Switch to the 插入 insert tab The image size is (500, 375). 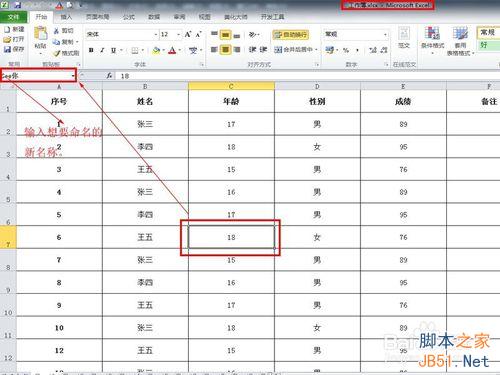point(66,17)
